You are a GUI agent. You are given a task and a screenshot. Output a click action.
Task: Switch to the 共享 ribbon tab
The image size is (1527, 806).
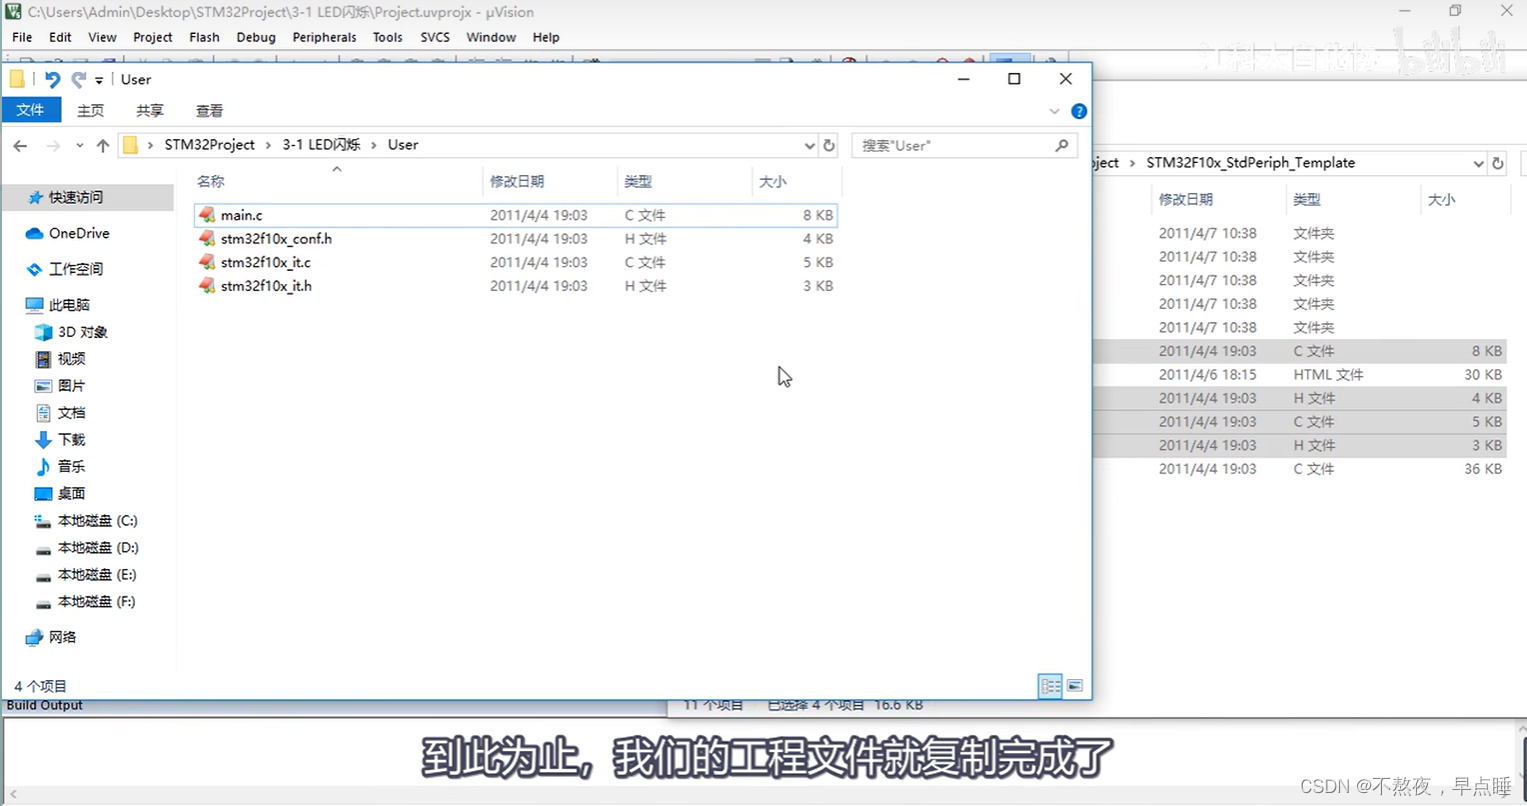148,110
